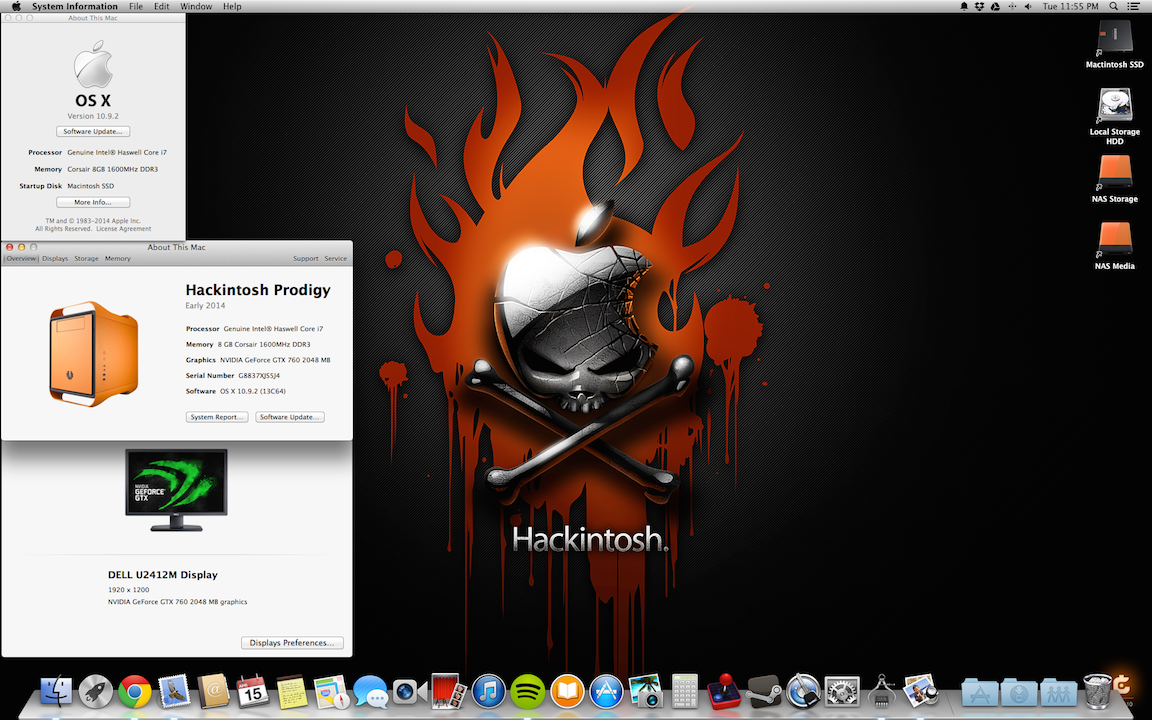This screenshot has width=1152, height=720.
Task: Click the Dell monitor thumbnail image
Action: (176, 490)
